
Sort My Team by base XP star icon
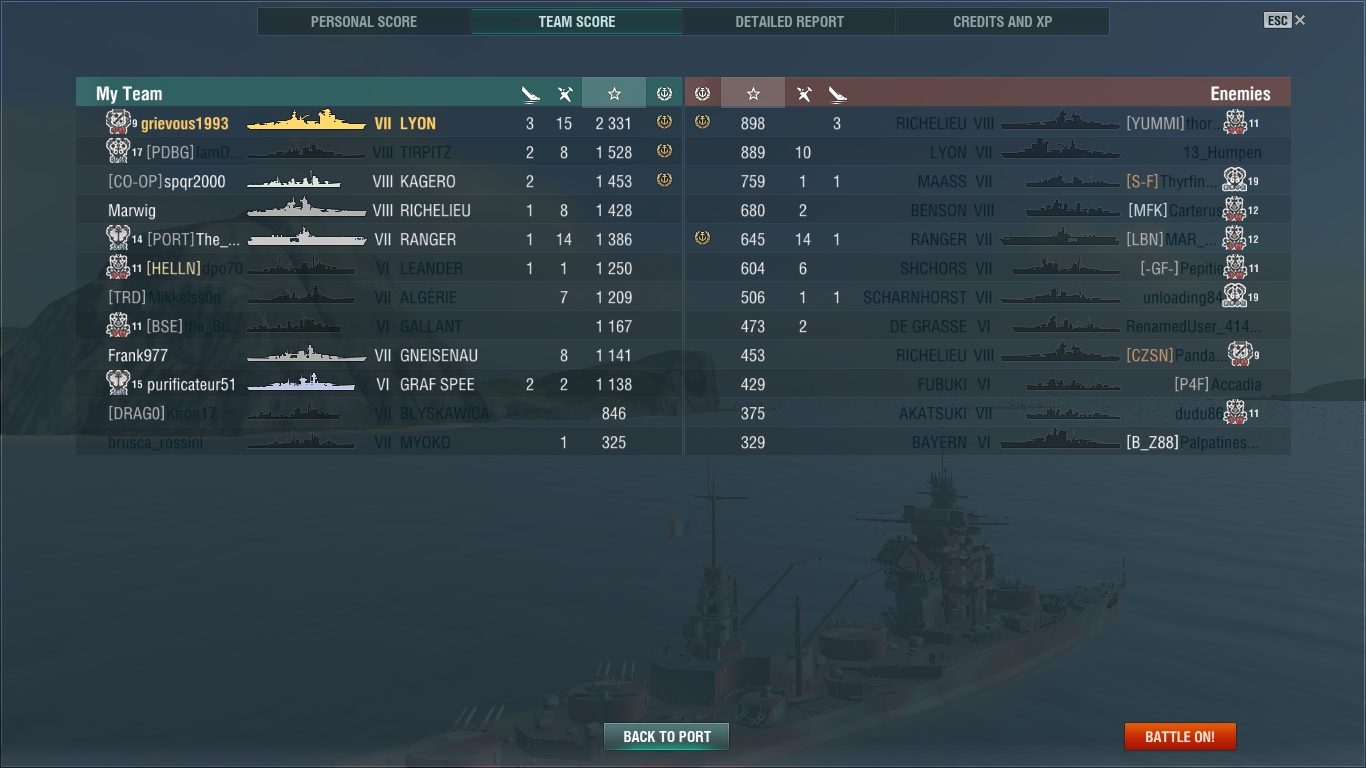coord(614,93)
